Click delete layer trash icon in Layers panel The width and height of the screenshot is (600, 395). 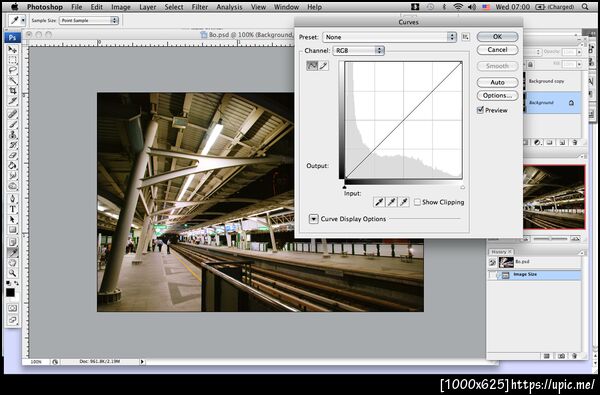[574, 142]
